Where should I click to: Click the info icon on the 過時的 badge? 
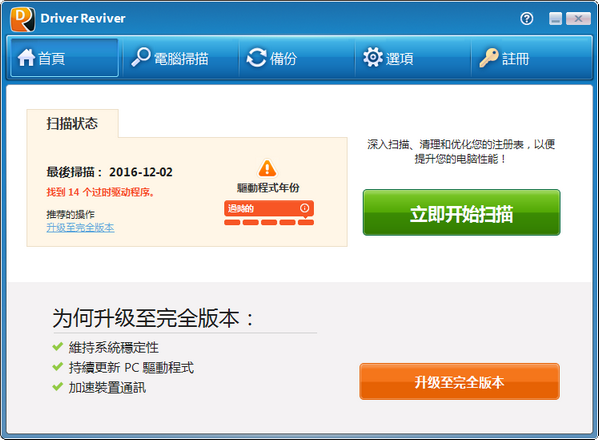pyautogui.click(x=304, y=208)
